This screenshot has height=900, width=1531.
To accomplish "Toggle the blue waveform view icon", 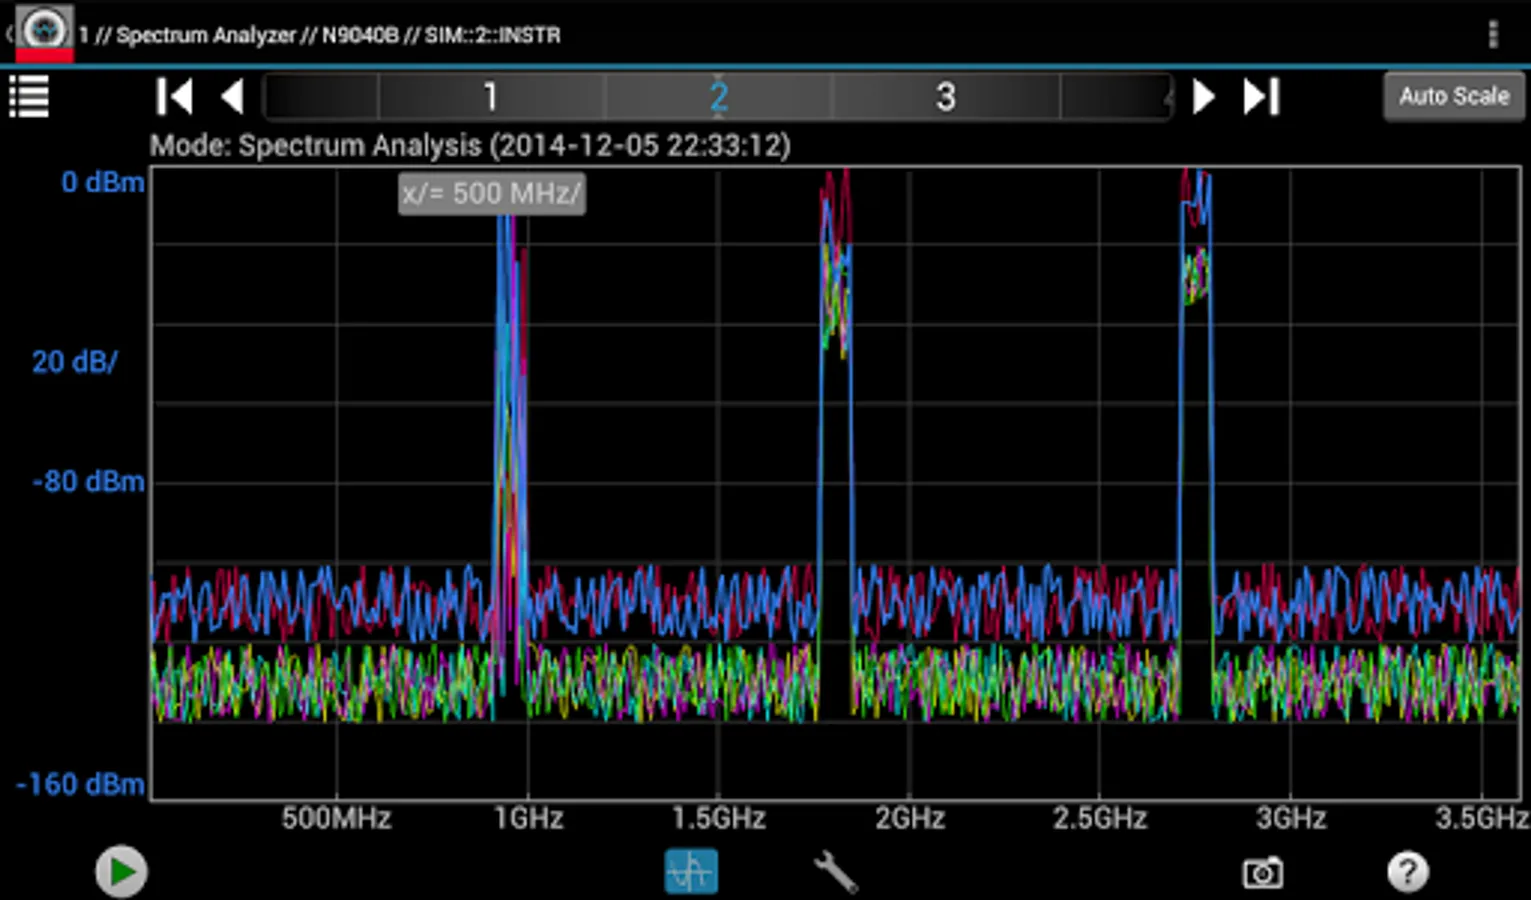I will click(x=691, y=871).
